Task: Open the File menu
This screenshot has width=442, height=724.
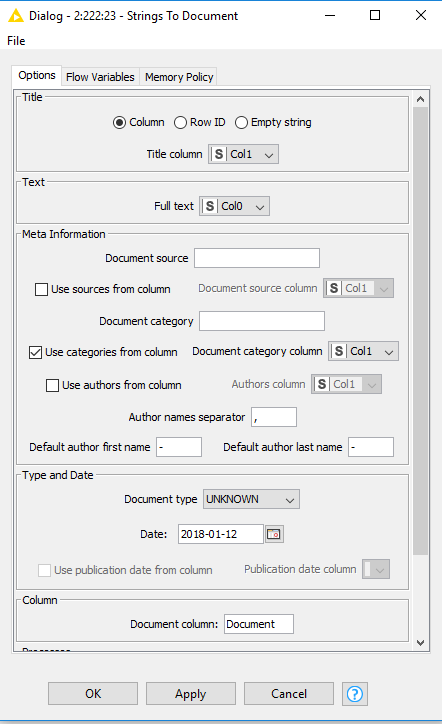Action: point(16,41)
